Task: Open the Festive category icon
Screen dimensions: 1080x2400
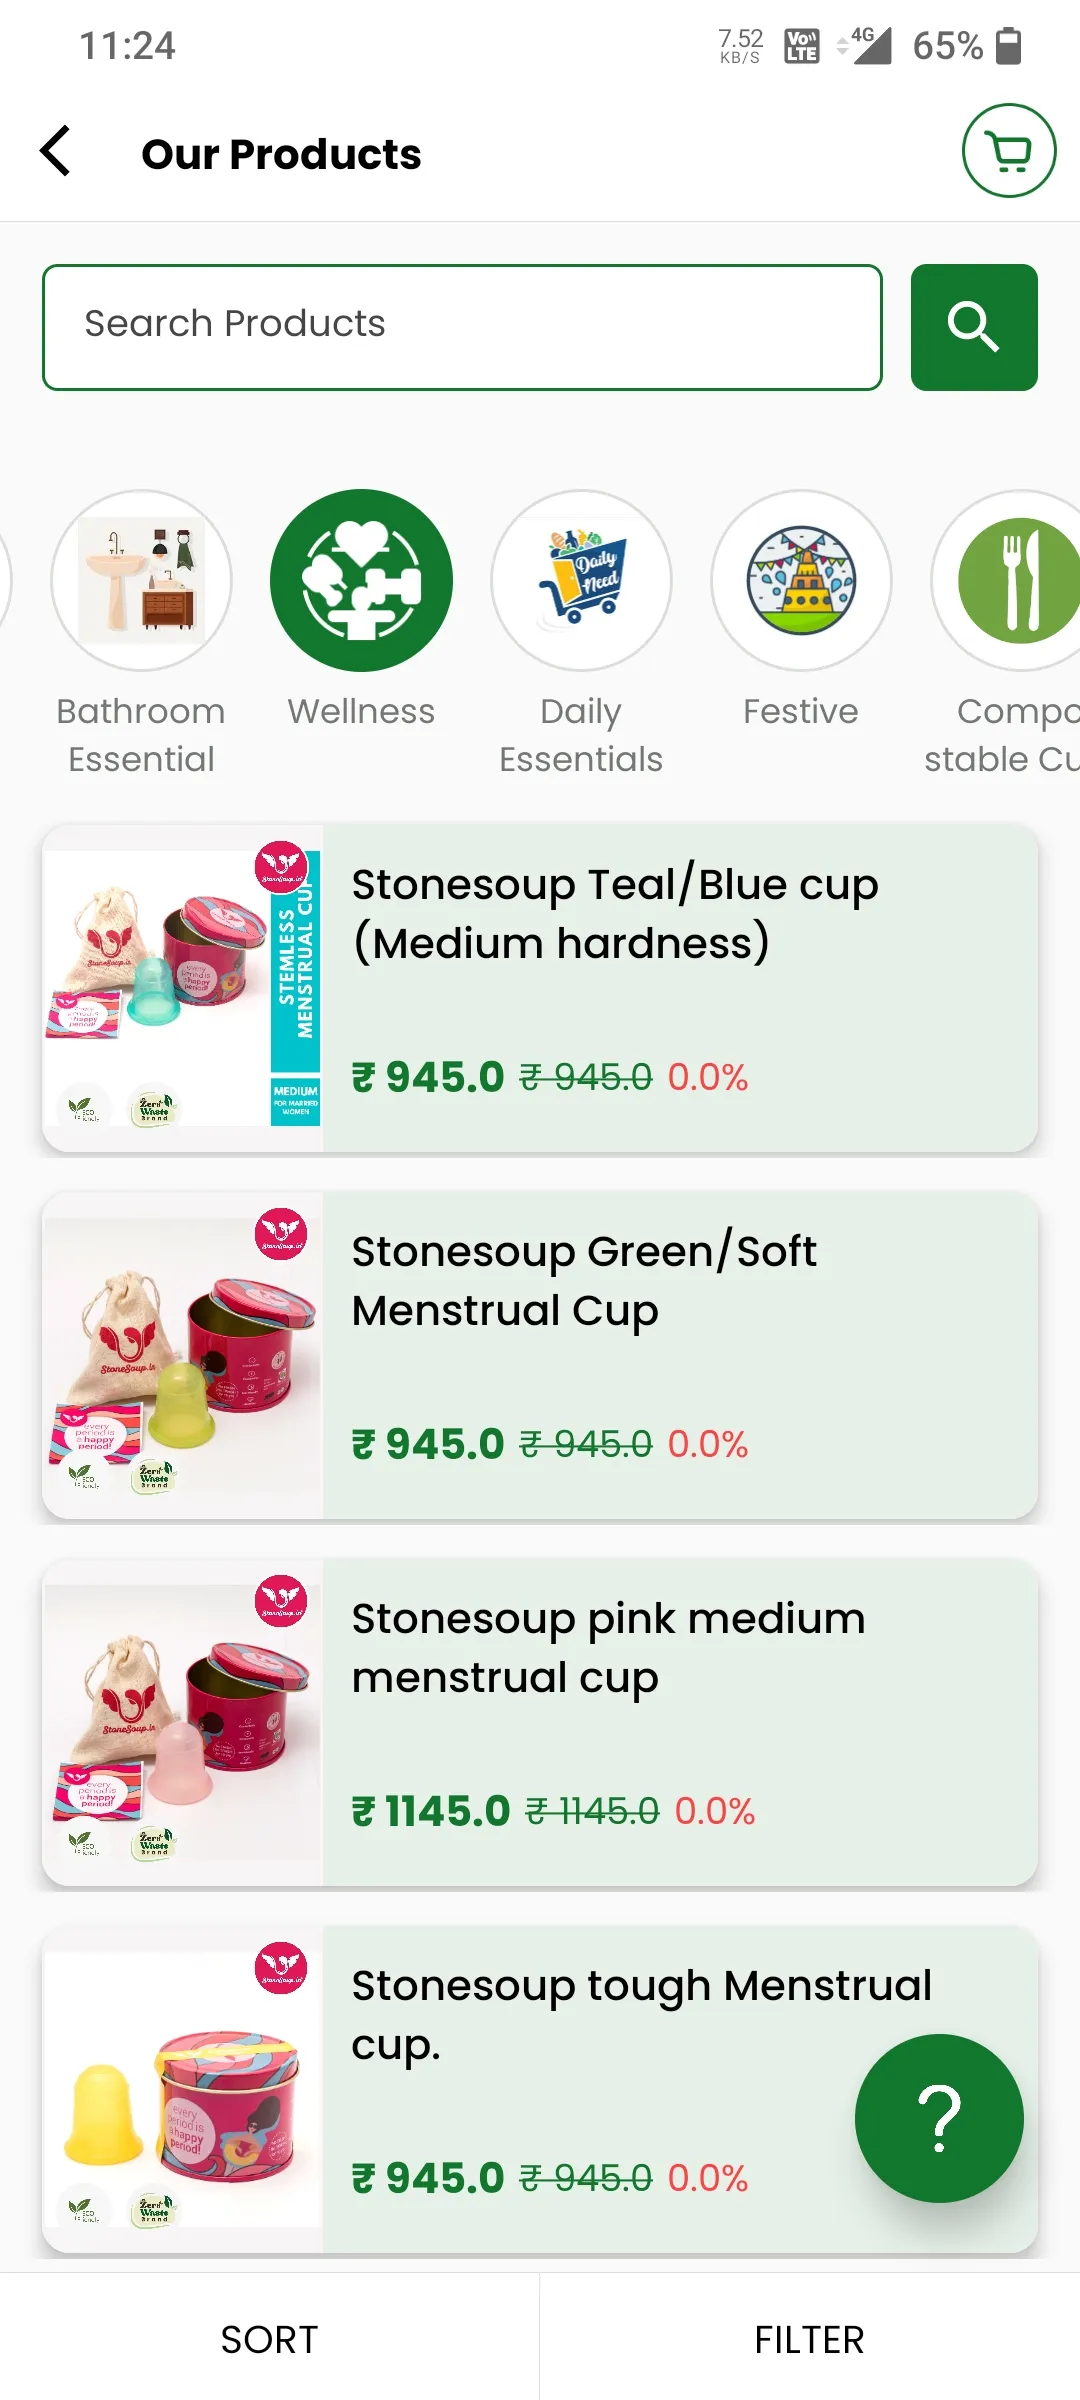Action: 801,580
